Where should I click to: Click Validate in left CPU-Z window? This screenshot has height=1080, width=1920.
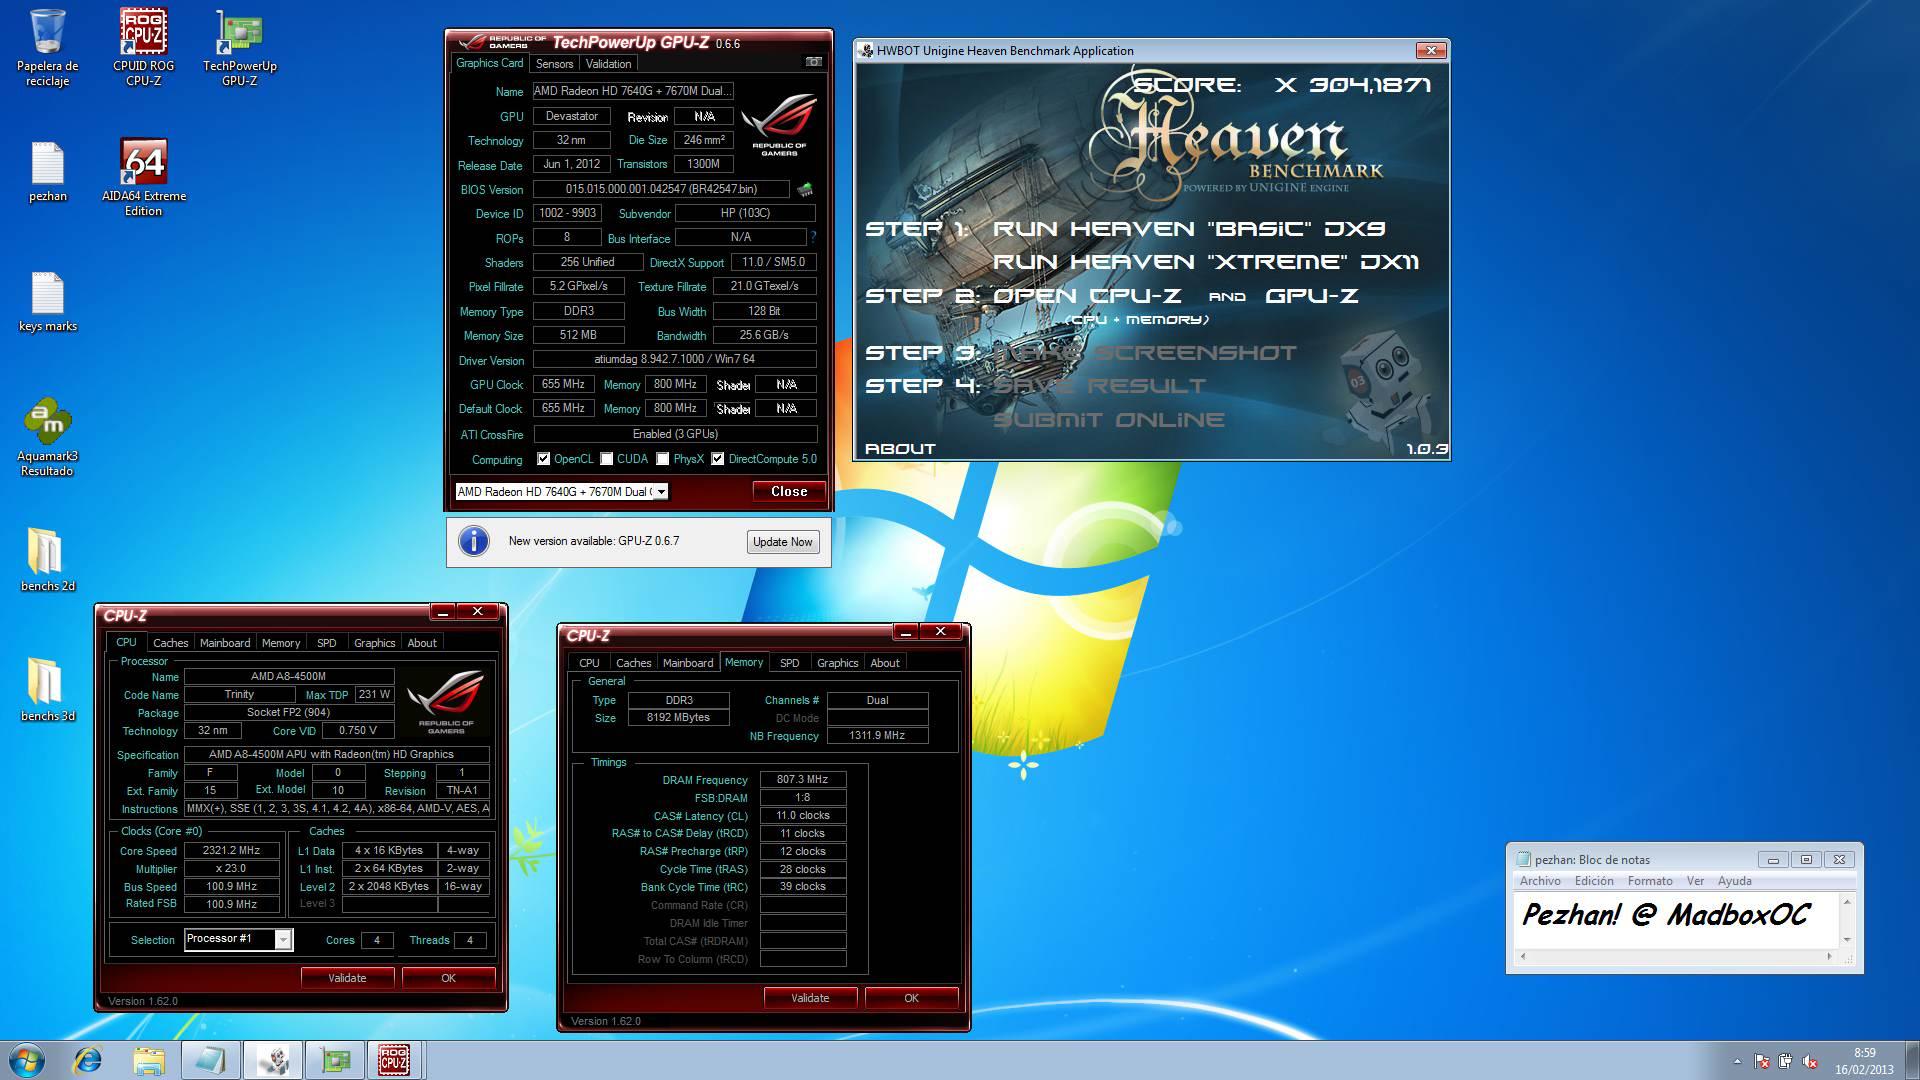pos(347,978)
